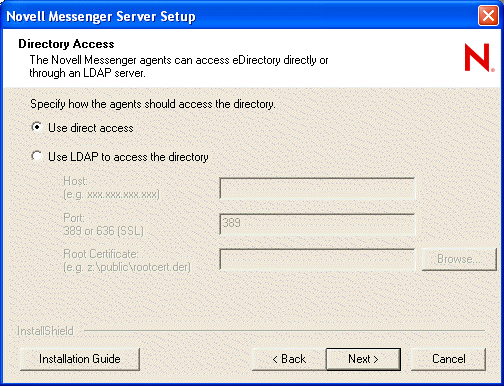Click the Directory Access heading
Screen dimensions: 504x386
(66, 44)
